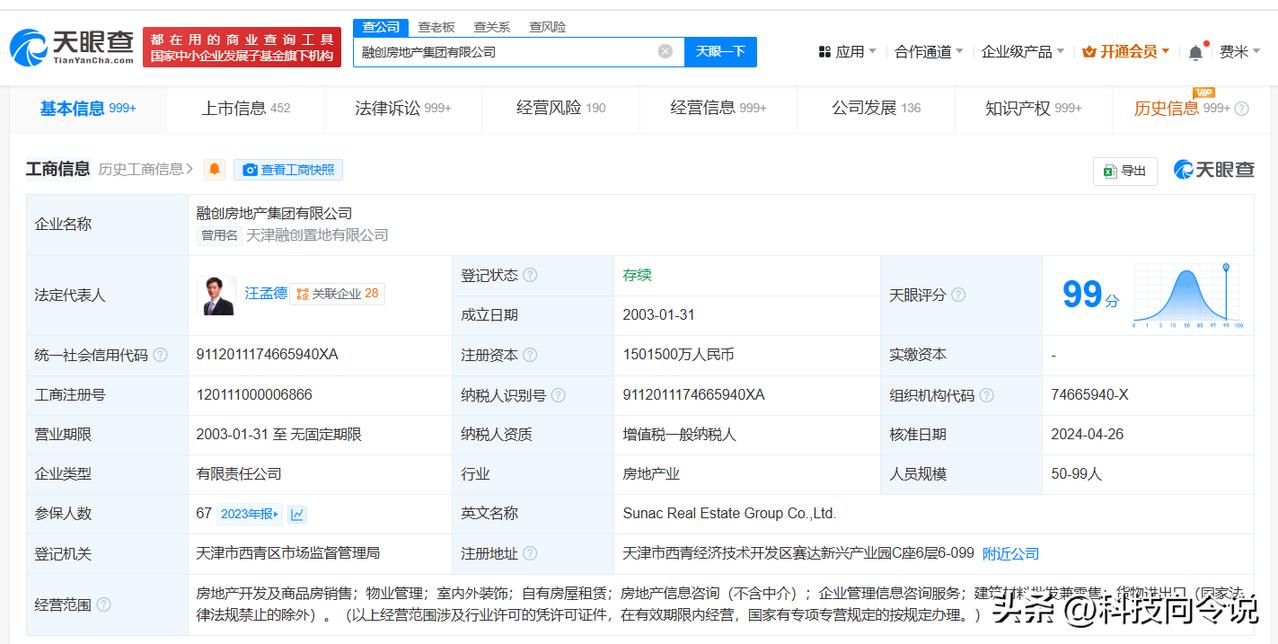The image size is (1278, 644).
Task: Open the 参保人数 trend chart icon
Action: 297,514
